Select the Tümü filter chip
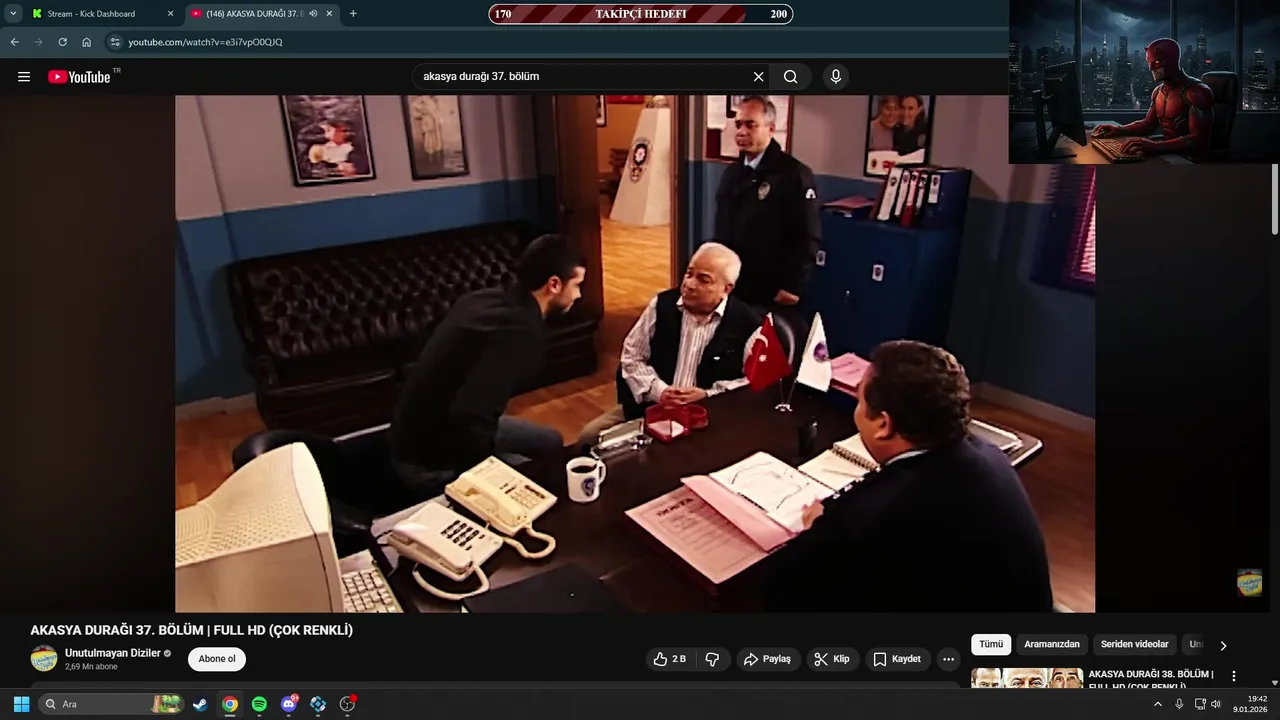 [x=991, y=645]
